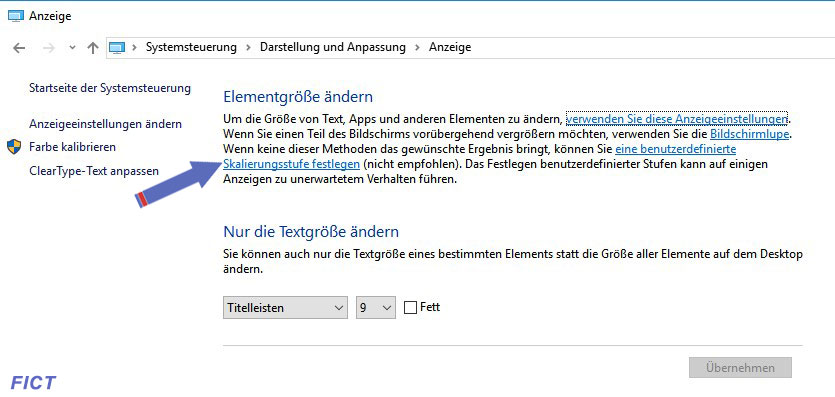835x397 pixels.
Task: Open the recent locations chevron dropdown
Action: 73,48
